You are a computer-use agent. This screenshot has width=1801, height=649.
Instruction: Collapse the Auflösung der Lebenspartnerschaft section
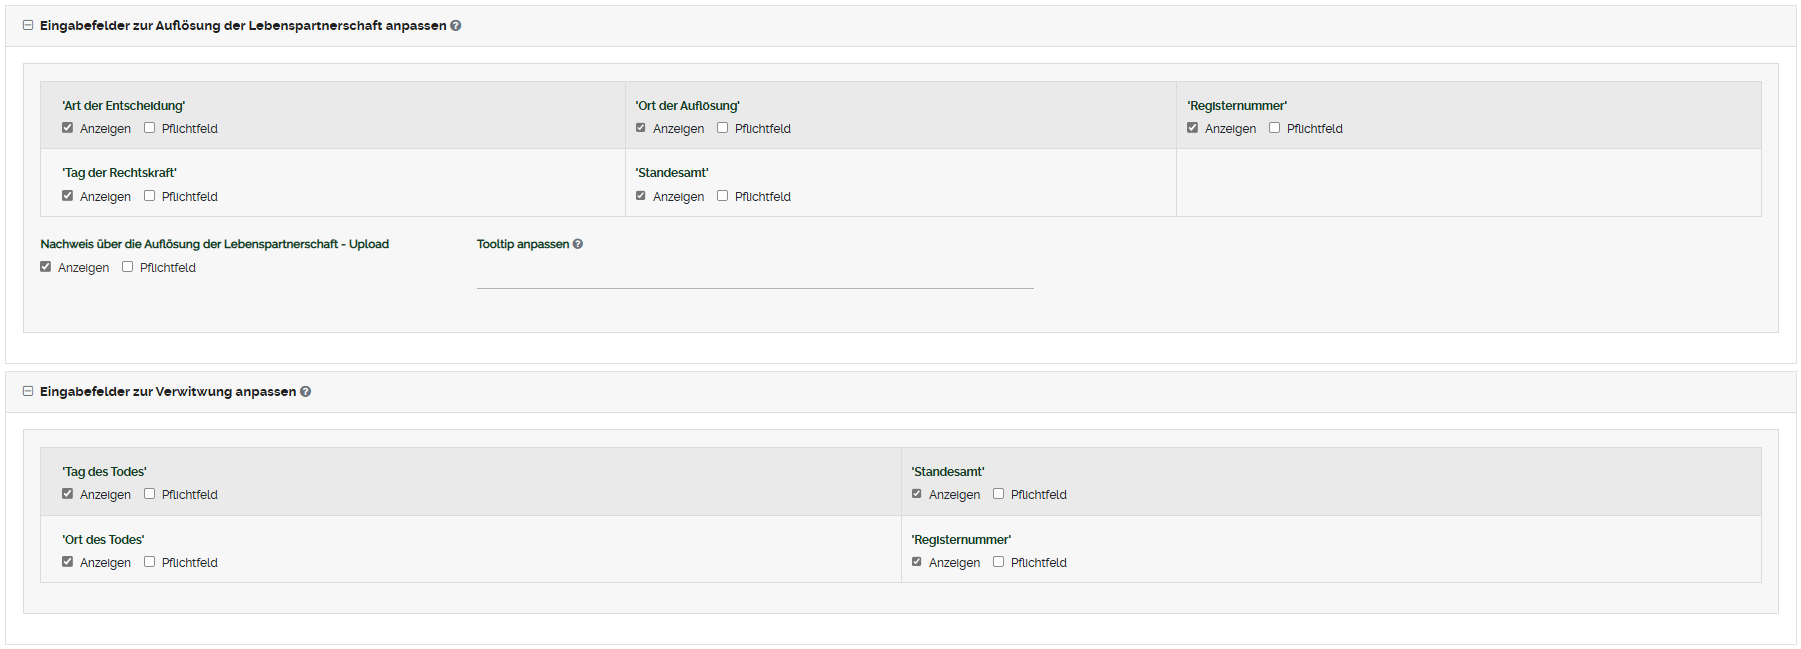point(28,26)
